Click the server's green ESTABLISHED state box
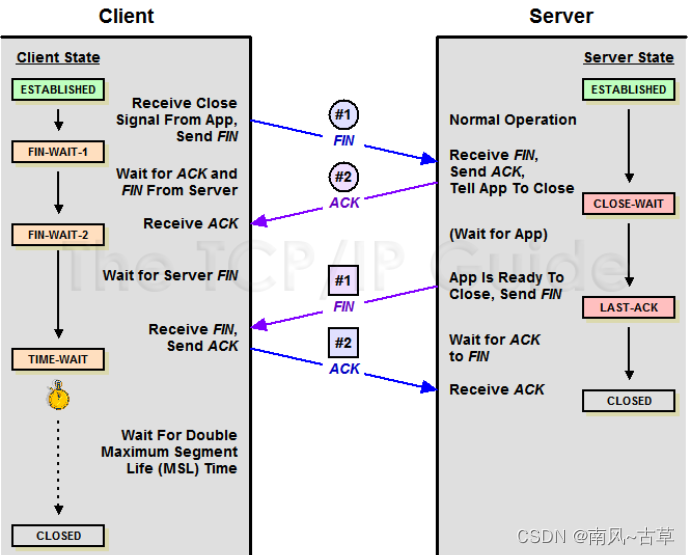690x555 pixels. 628,89
